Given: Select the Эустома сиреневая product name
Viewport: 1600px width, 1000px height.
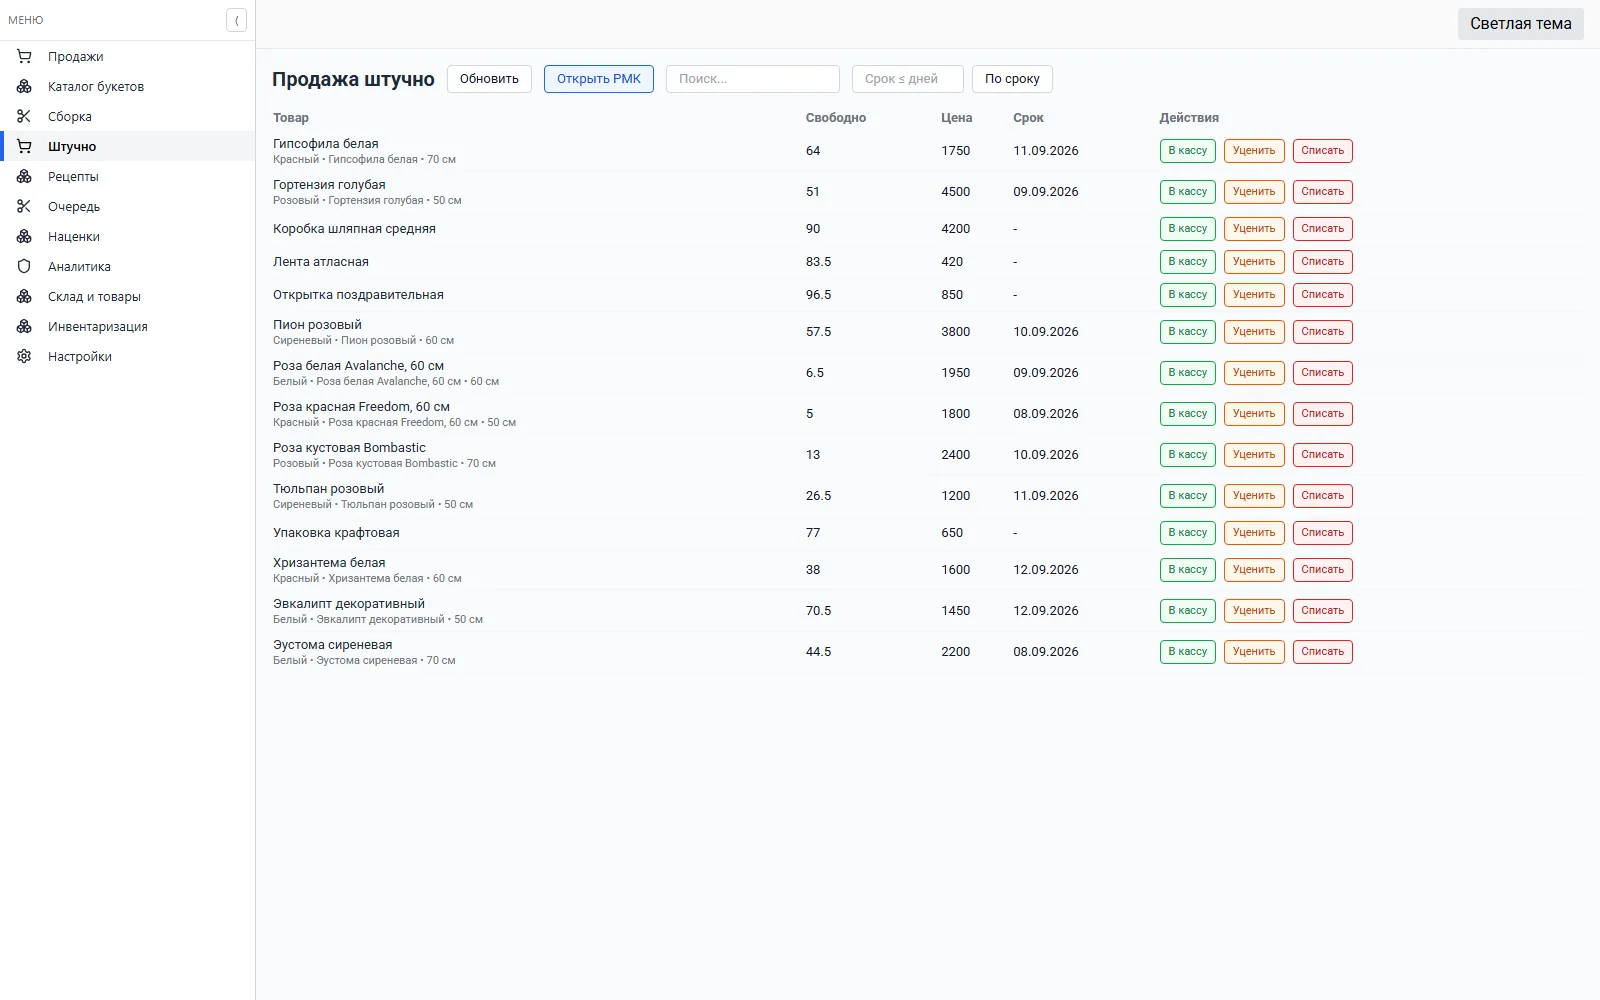Looking at the screenshot, I should pos(333,645).
